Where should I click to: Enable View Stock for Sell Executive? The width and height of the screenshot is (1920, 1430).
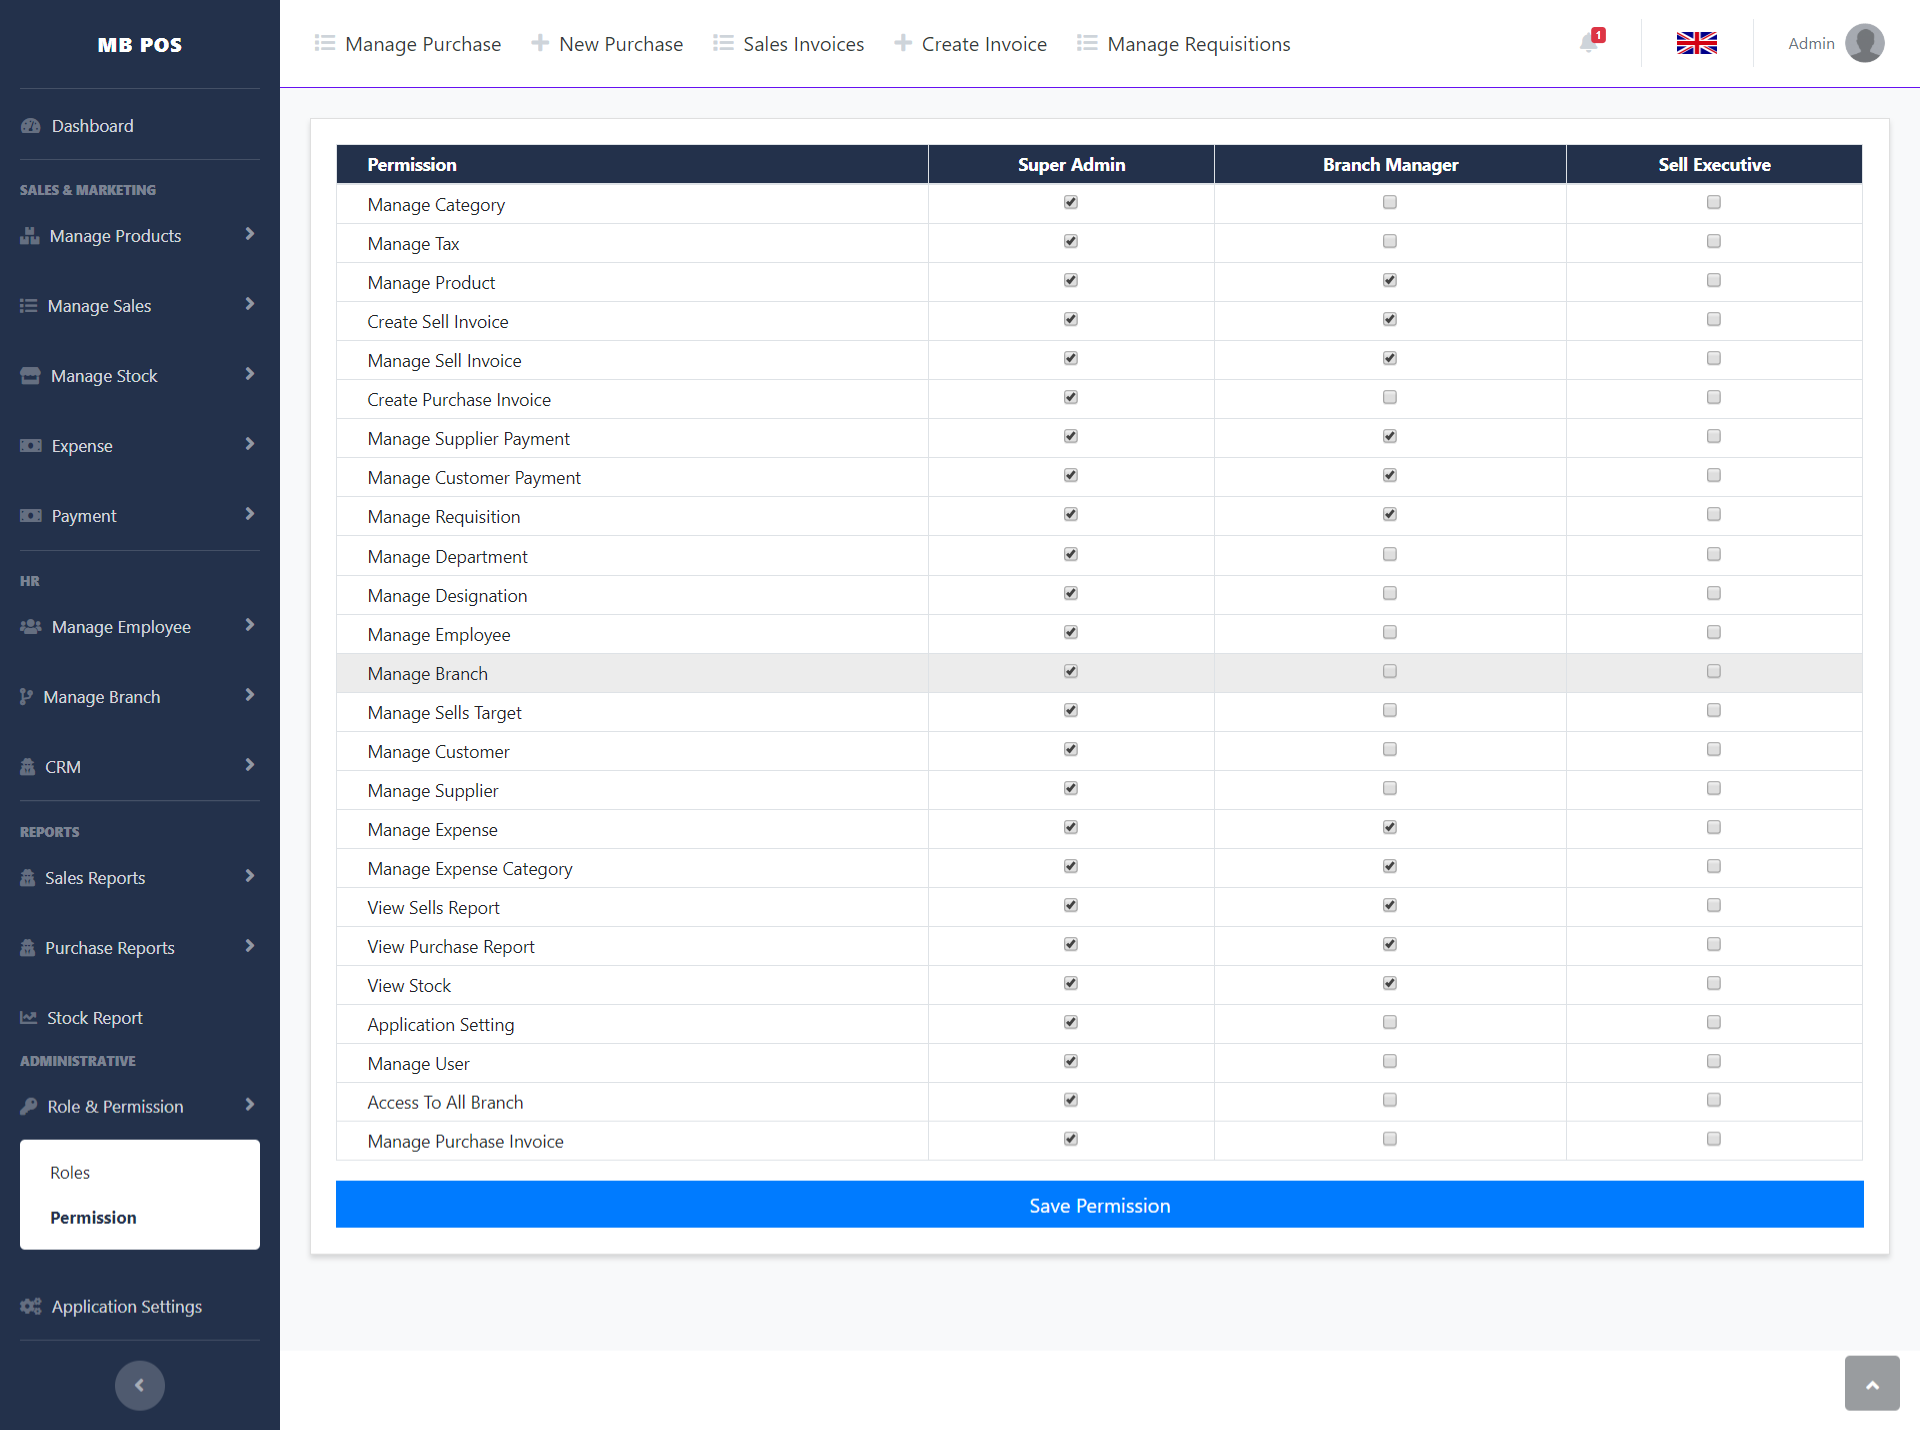pyautogui.click(x=1713, y=983)
